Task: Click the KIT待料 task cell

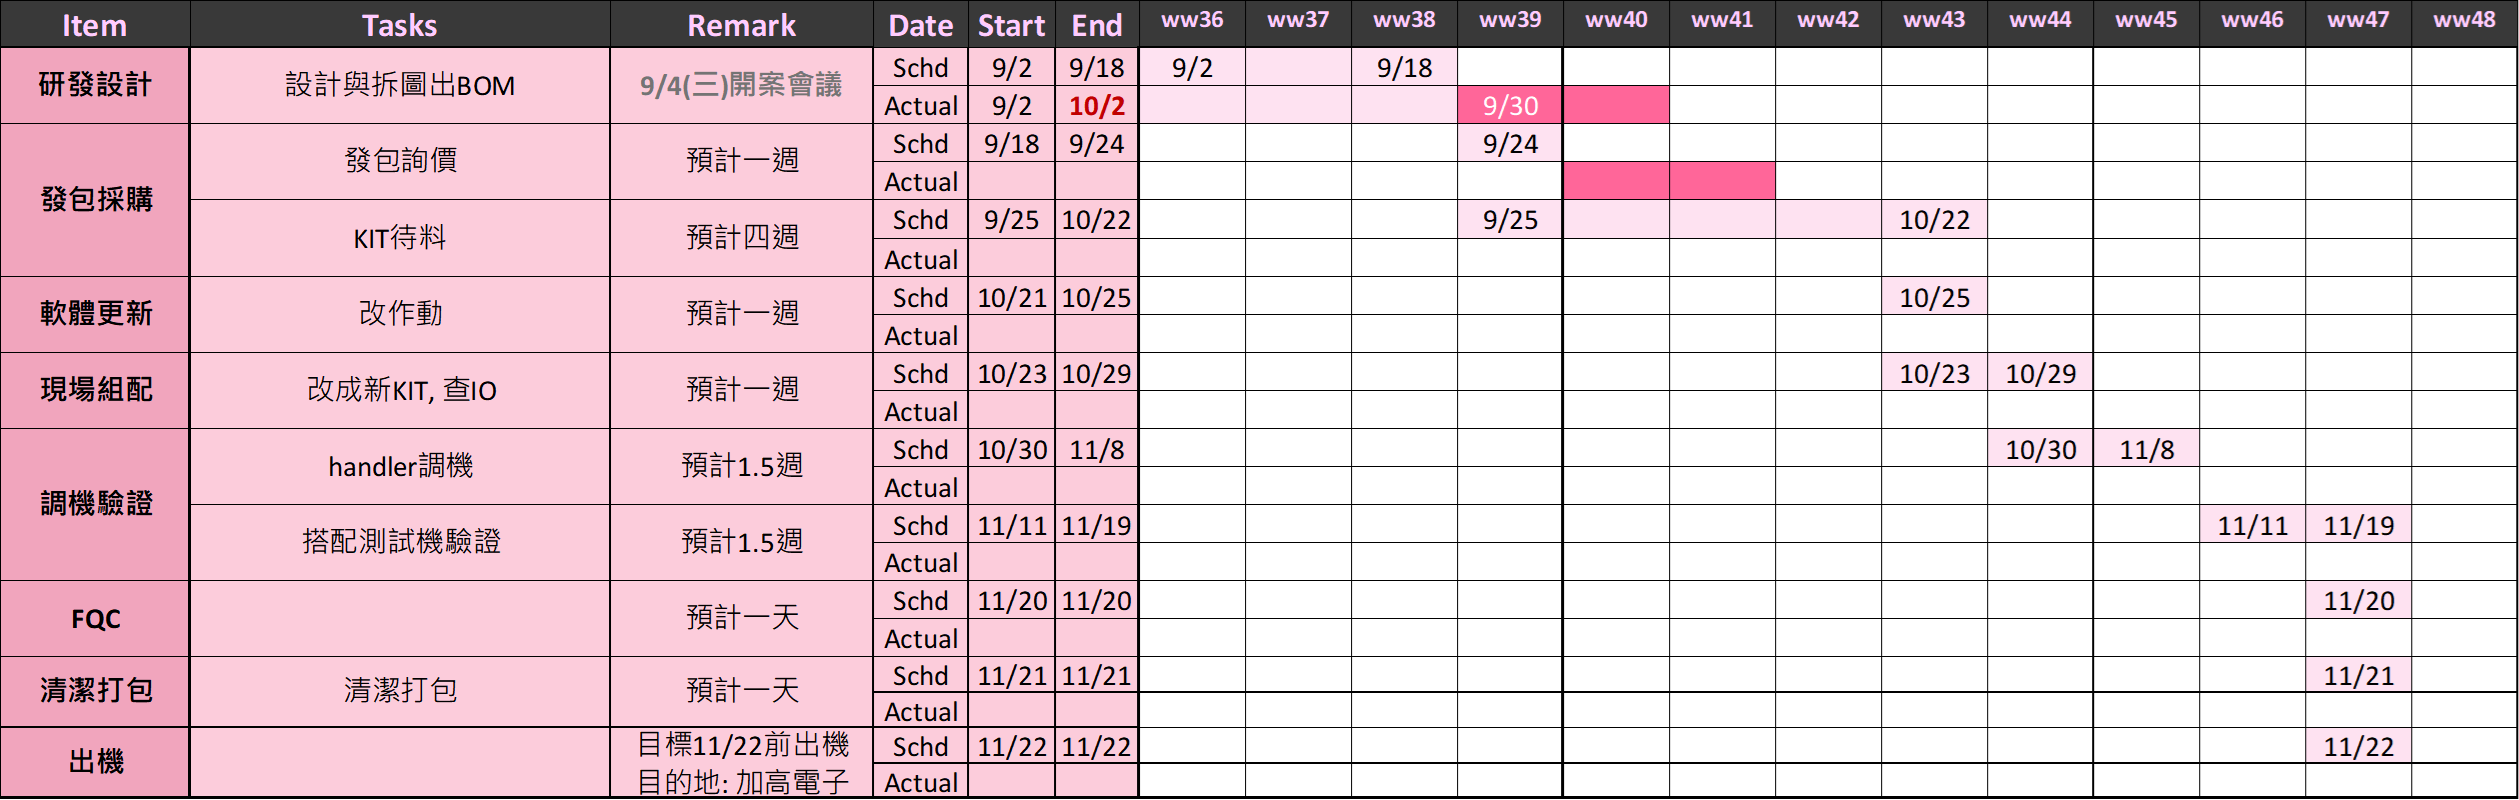Action: (x=399, y=238)
